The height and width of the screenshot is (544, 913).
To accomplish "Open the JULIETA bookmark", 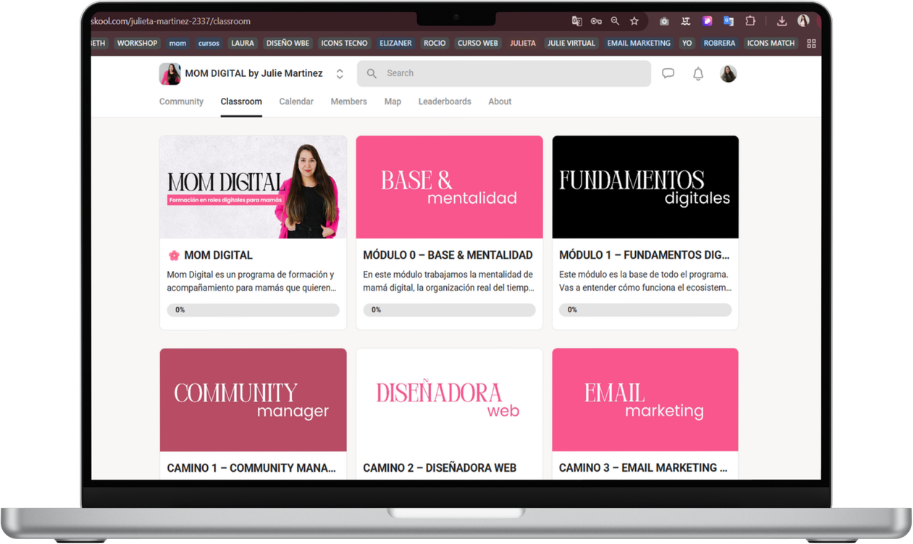I will (x=523, y=43).
